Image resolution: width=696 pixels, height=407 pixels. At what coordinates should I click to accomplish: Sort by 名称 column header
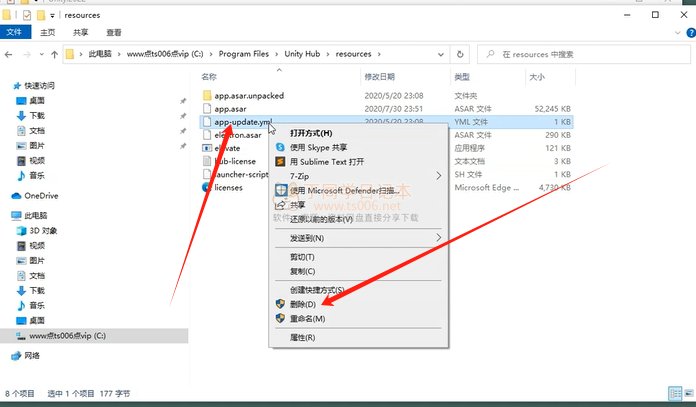pyautogui.click(x=209, y=77)
